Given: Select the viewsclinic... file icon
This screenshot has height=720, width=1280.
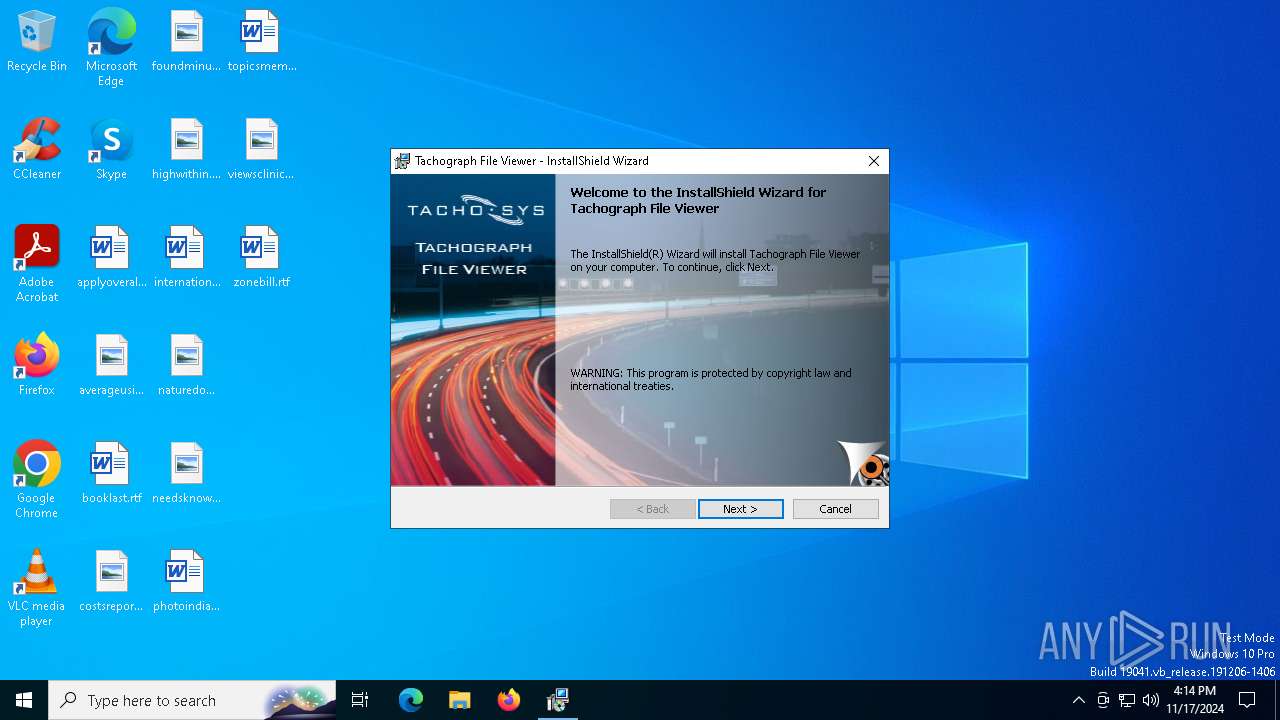Looking at the screenshot, I should pyautogui.click(x=261, y=150).
